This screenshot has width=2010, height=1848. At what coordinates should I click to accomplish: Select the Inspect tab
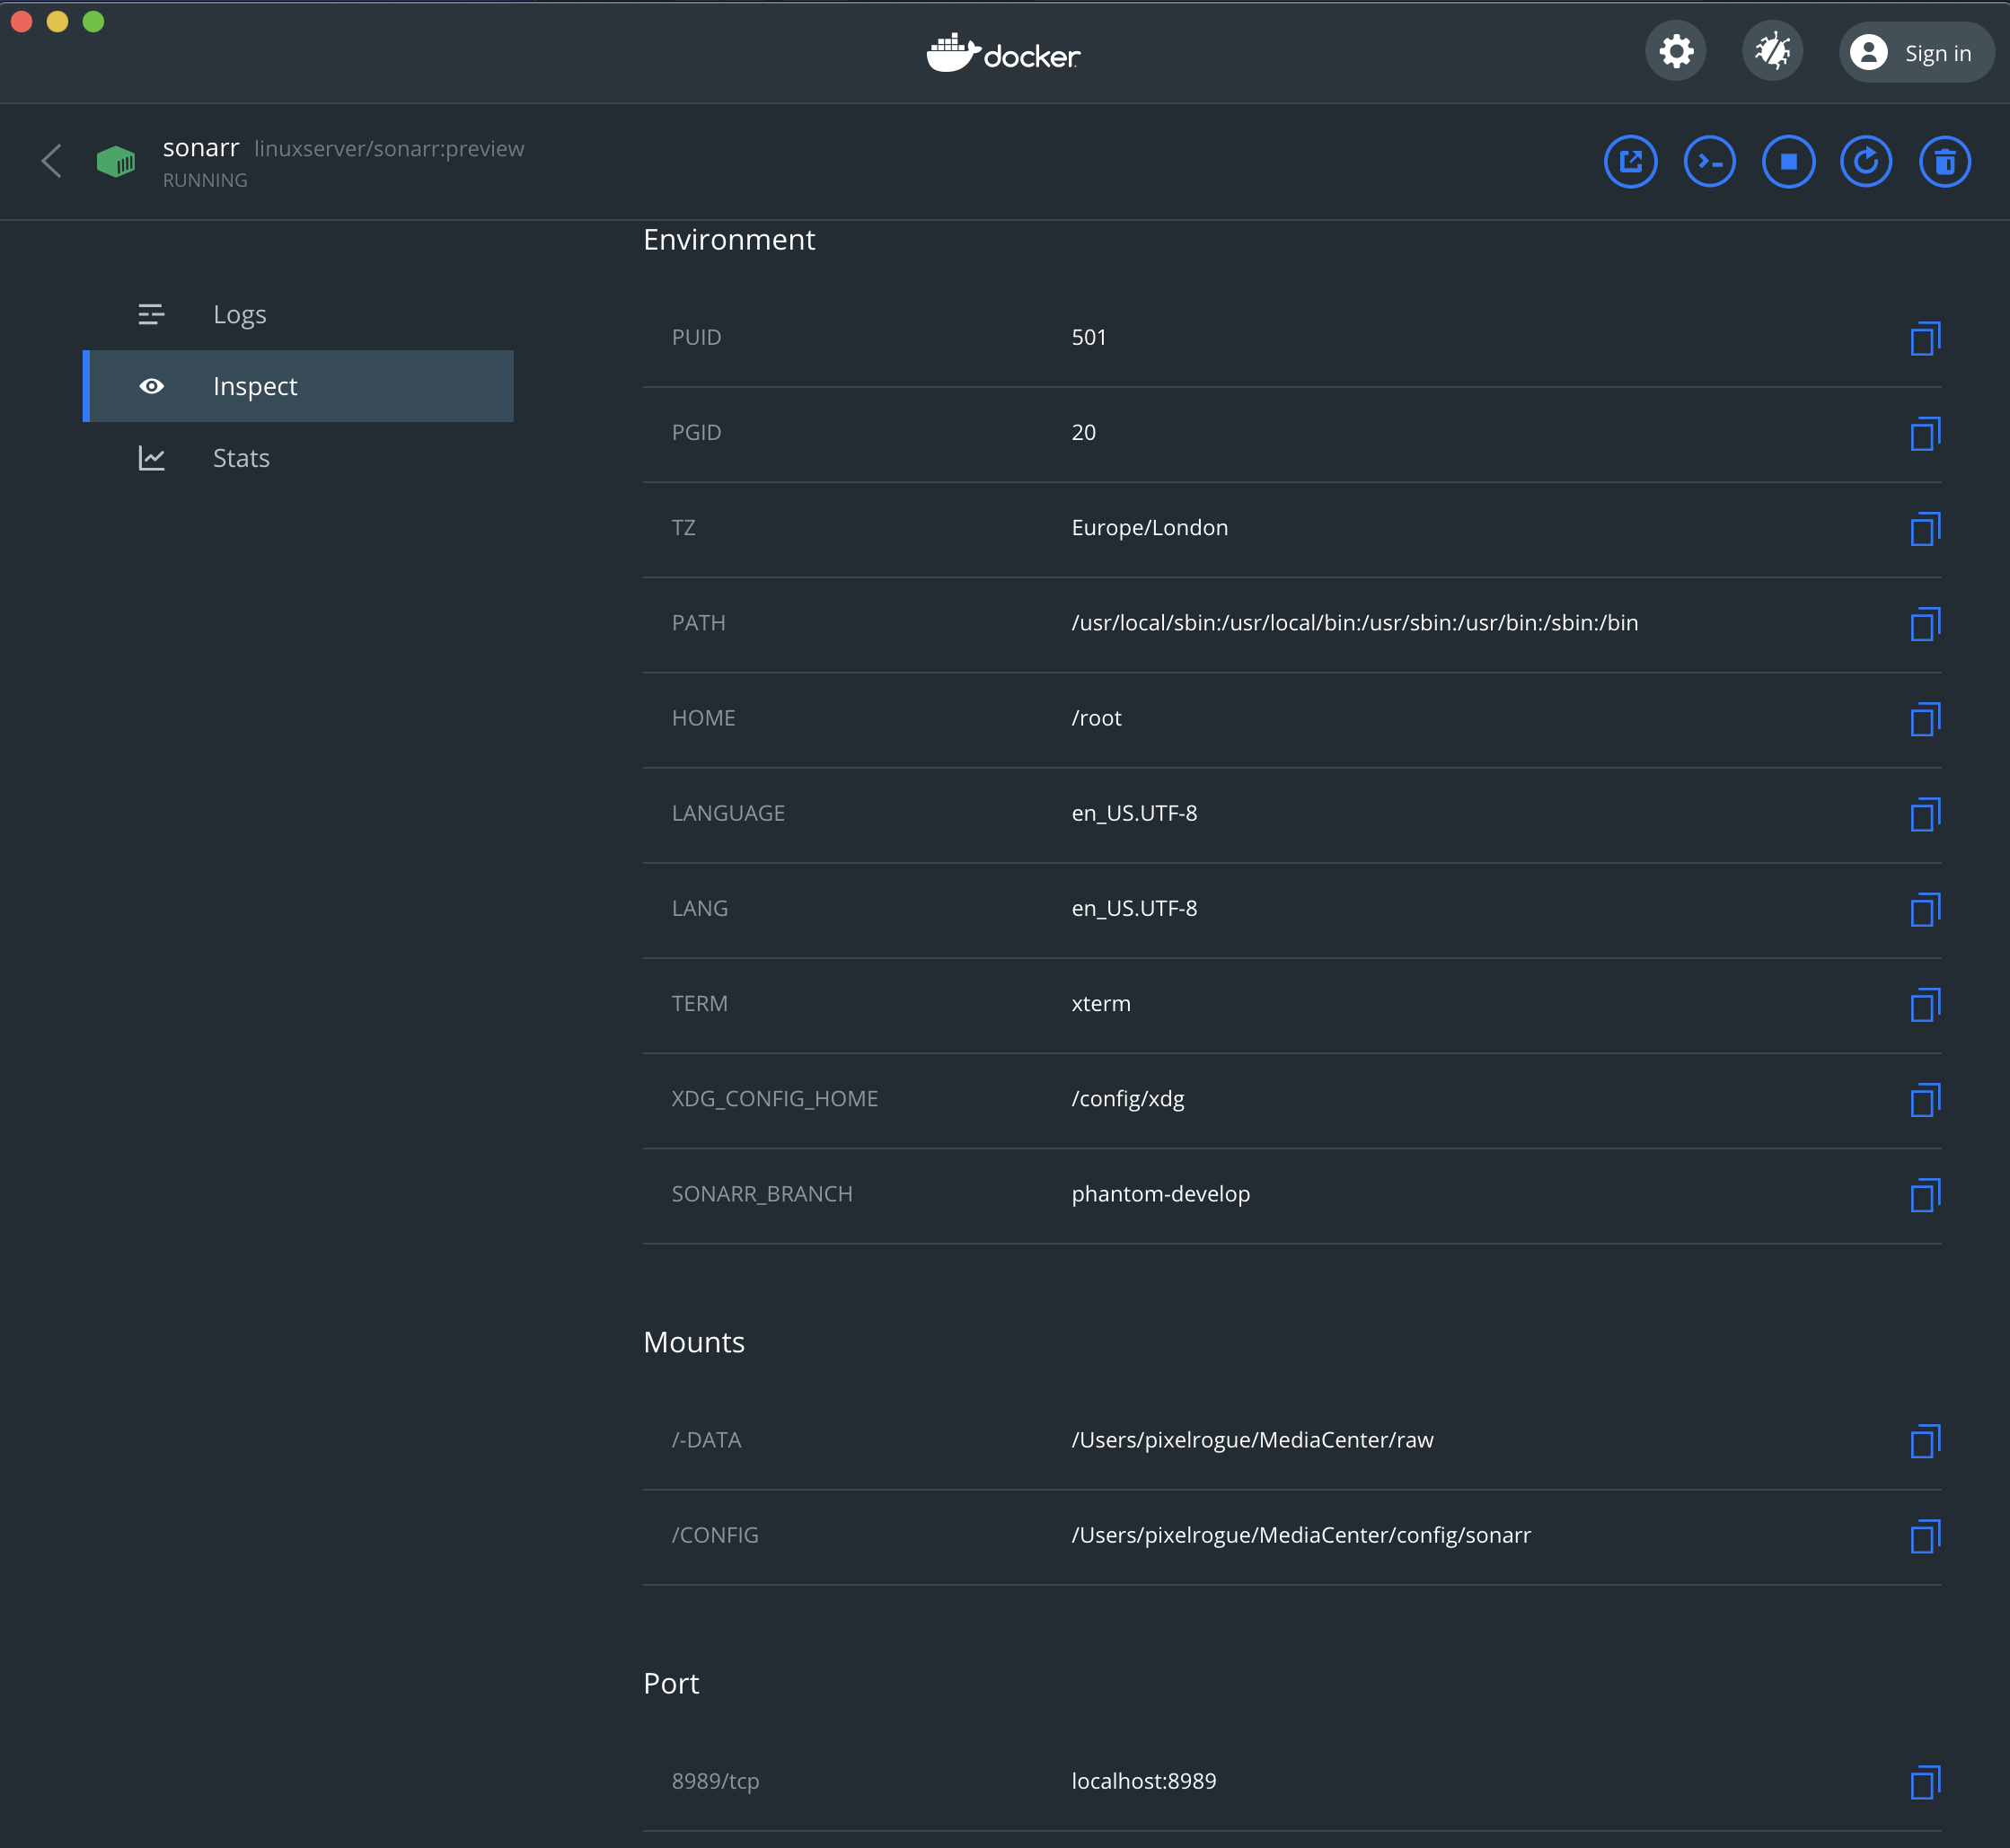point(255,386)
